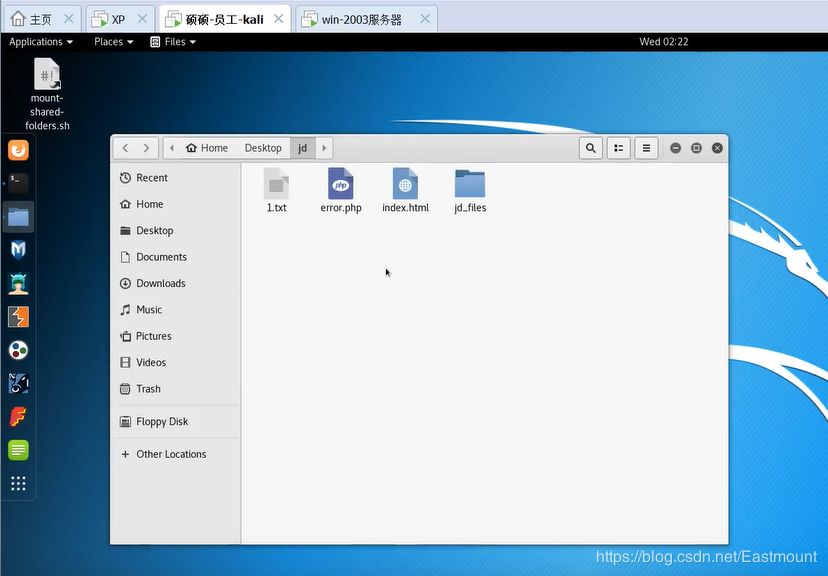This screenshot has height=576, width=828.
Task: Open the error.php file
Action: click(x=341, y=190)
